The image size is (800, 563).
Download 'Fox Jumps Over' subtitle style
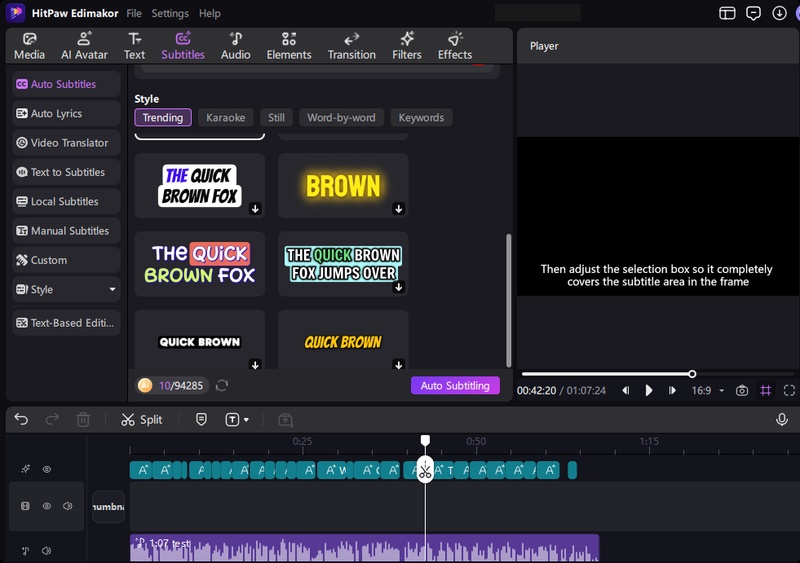click(398, 287)
